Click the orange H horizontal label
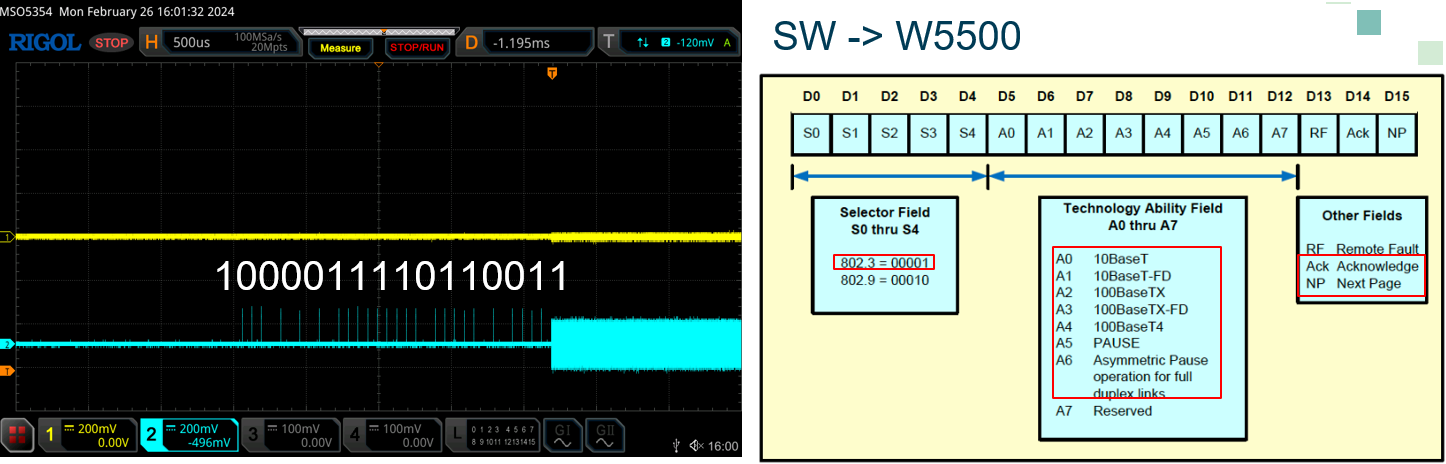Viewport: 1446px width, 464px height. click(151, 42)
